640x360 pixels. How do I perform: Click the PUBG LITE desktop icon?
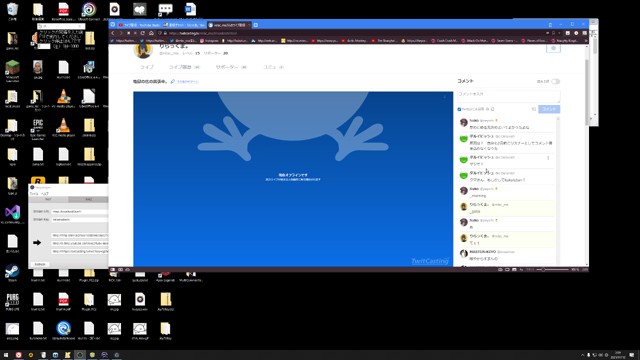coord(12,302)
